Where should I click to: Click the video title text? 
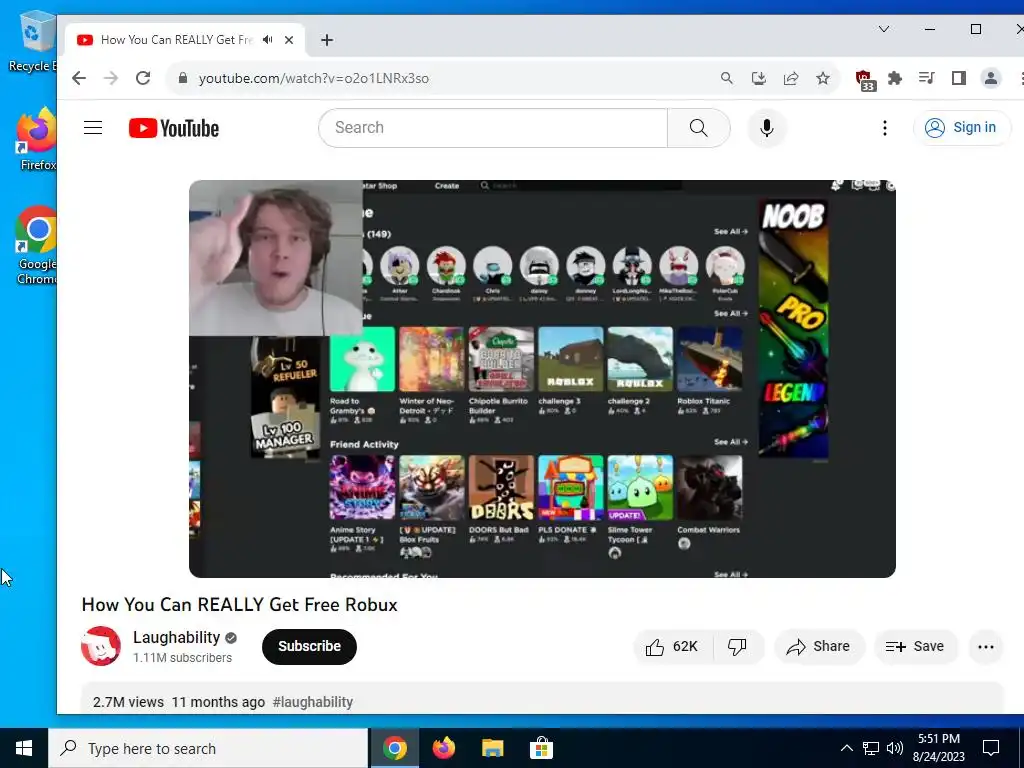click(x=240, y=605)
